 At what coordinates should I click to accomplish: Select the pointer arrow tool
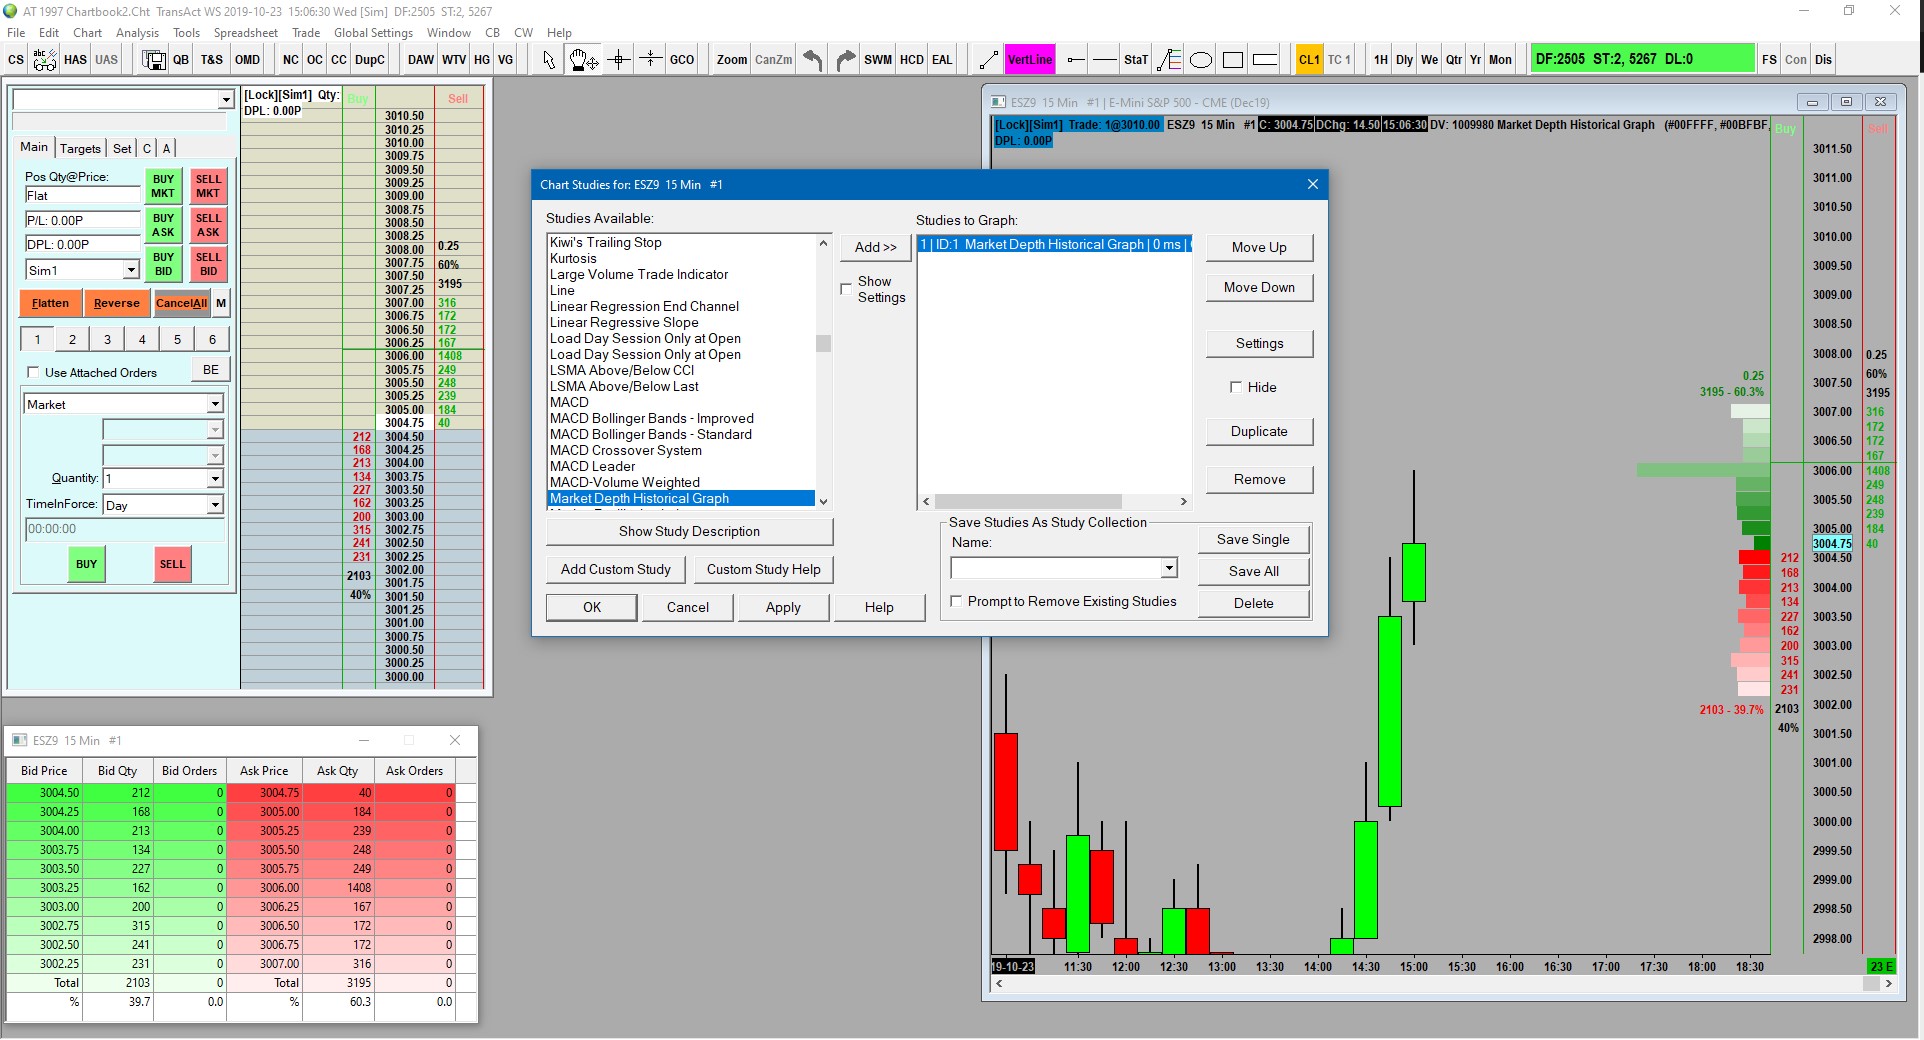click(x=549, y=60)
